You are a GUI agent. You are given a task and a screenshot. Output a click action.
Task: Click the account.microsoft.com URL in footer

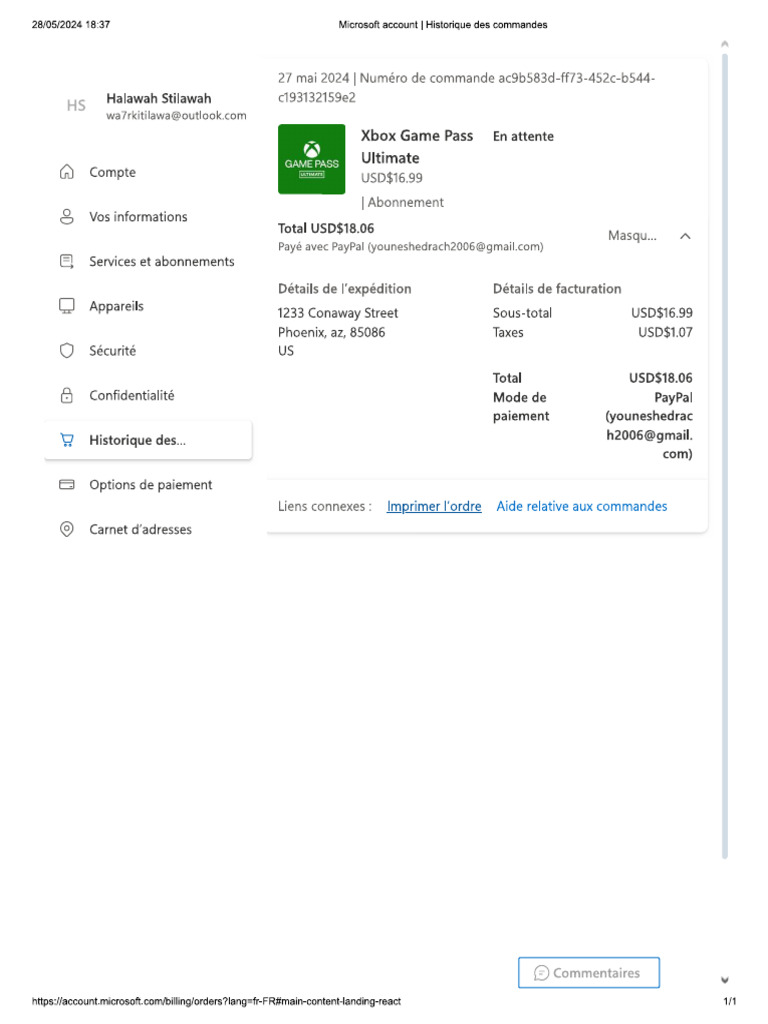pos(216,1001)
